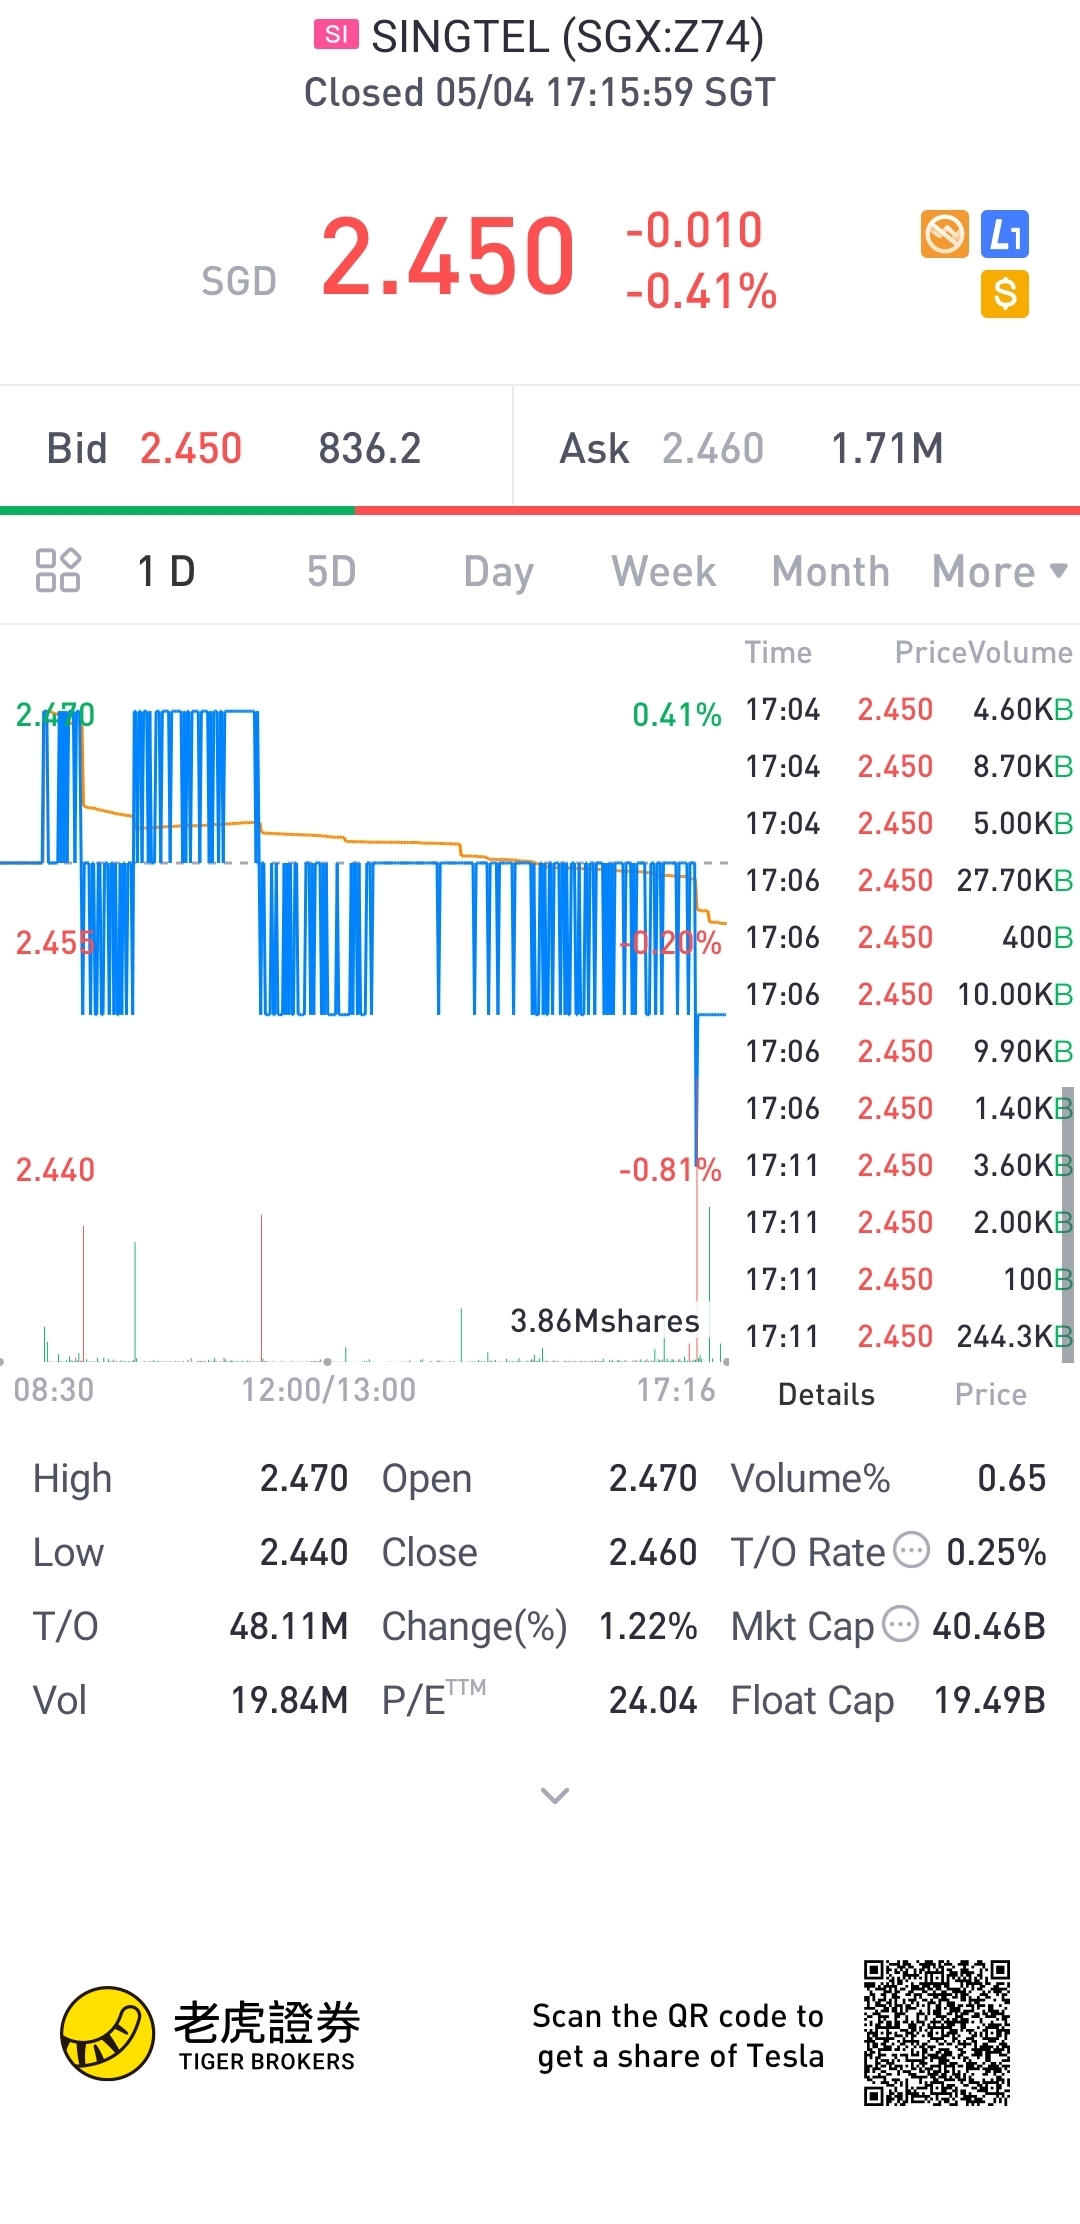The image size is (1080, 2224).
Task: Select the Details tab under trades list
Action: click(x=826, y=1394)
